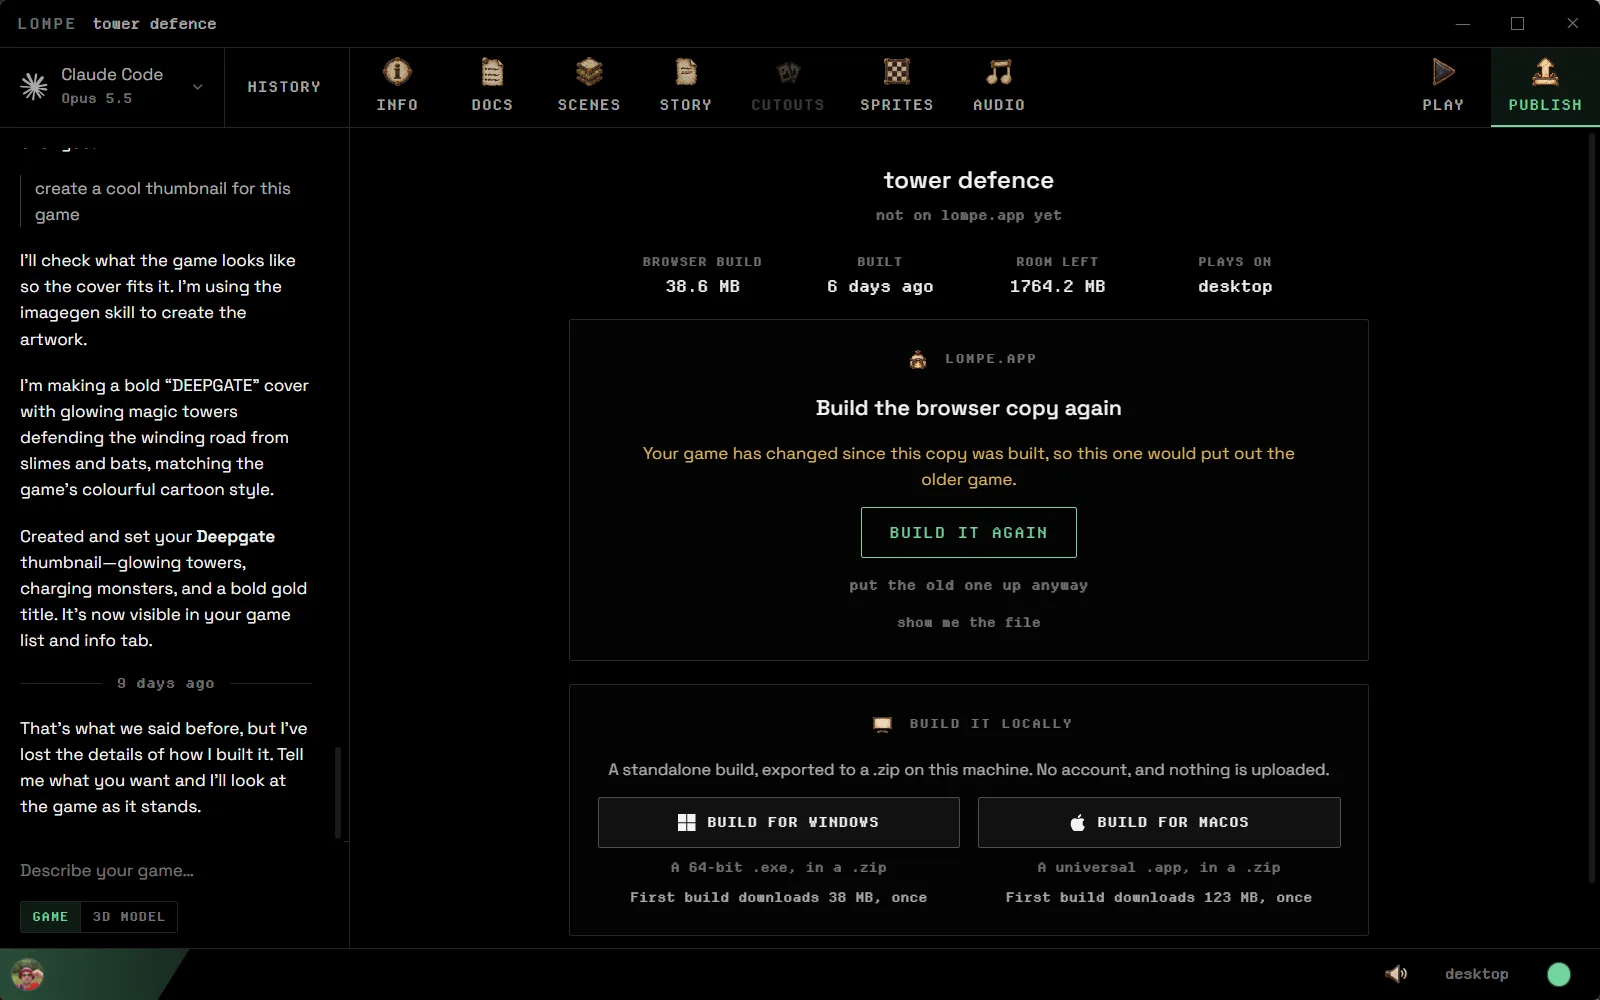Click the Publish upload icon
Image resolution: width=1600 pixels, height=1000 pixels.
tap(1545, 72)
